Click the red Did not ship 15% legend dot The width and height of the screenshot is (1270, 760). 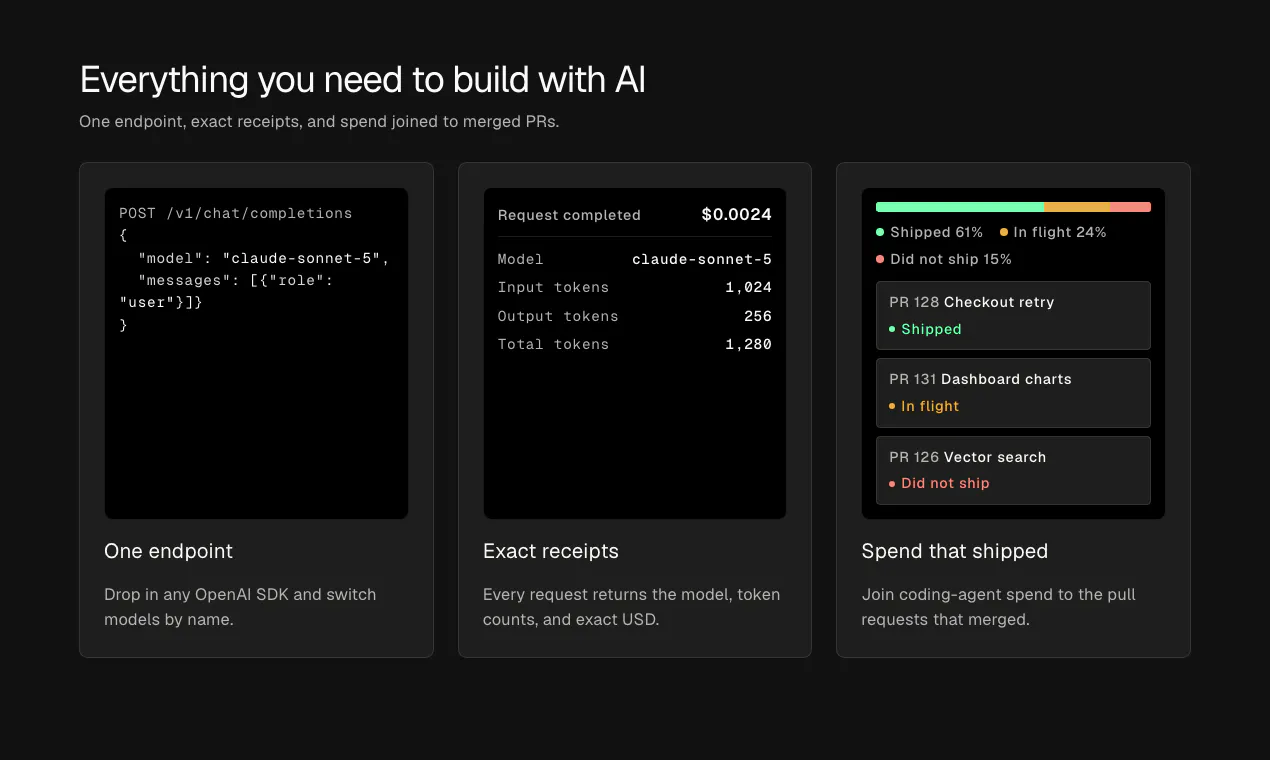pyautogui.click(x=880, y=259)
